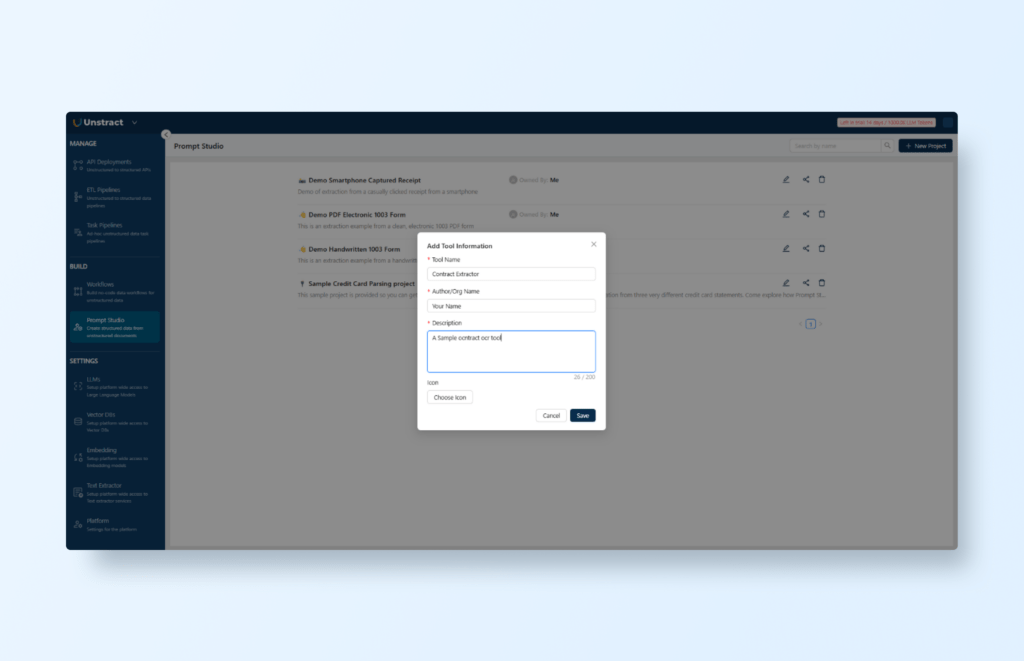Share the Demo Smartphone Captured Receipt project
1024x661 pixels.
click(806, 180)
